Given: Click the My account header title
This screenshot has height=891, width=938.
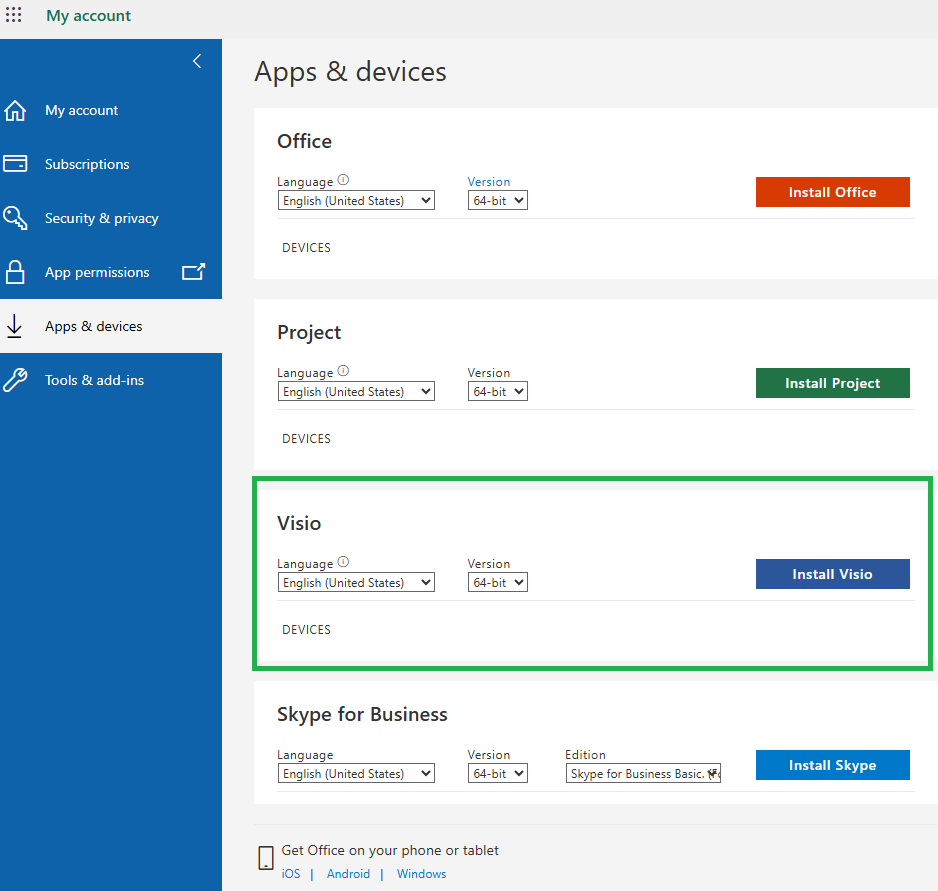Looking at the screenshot, I should (x=89, y=16).
